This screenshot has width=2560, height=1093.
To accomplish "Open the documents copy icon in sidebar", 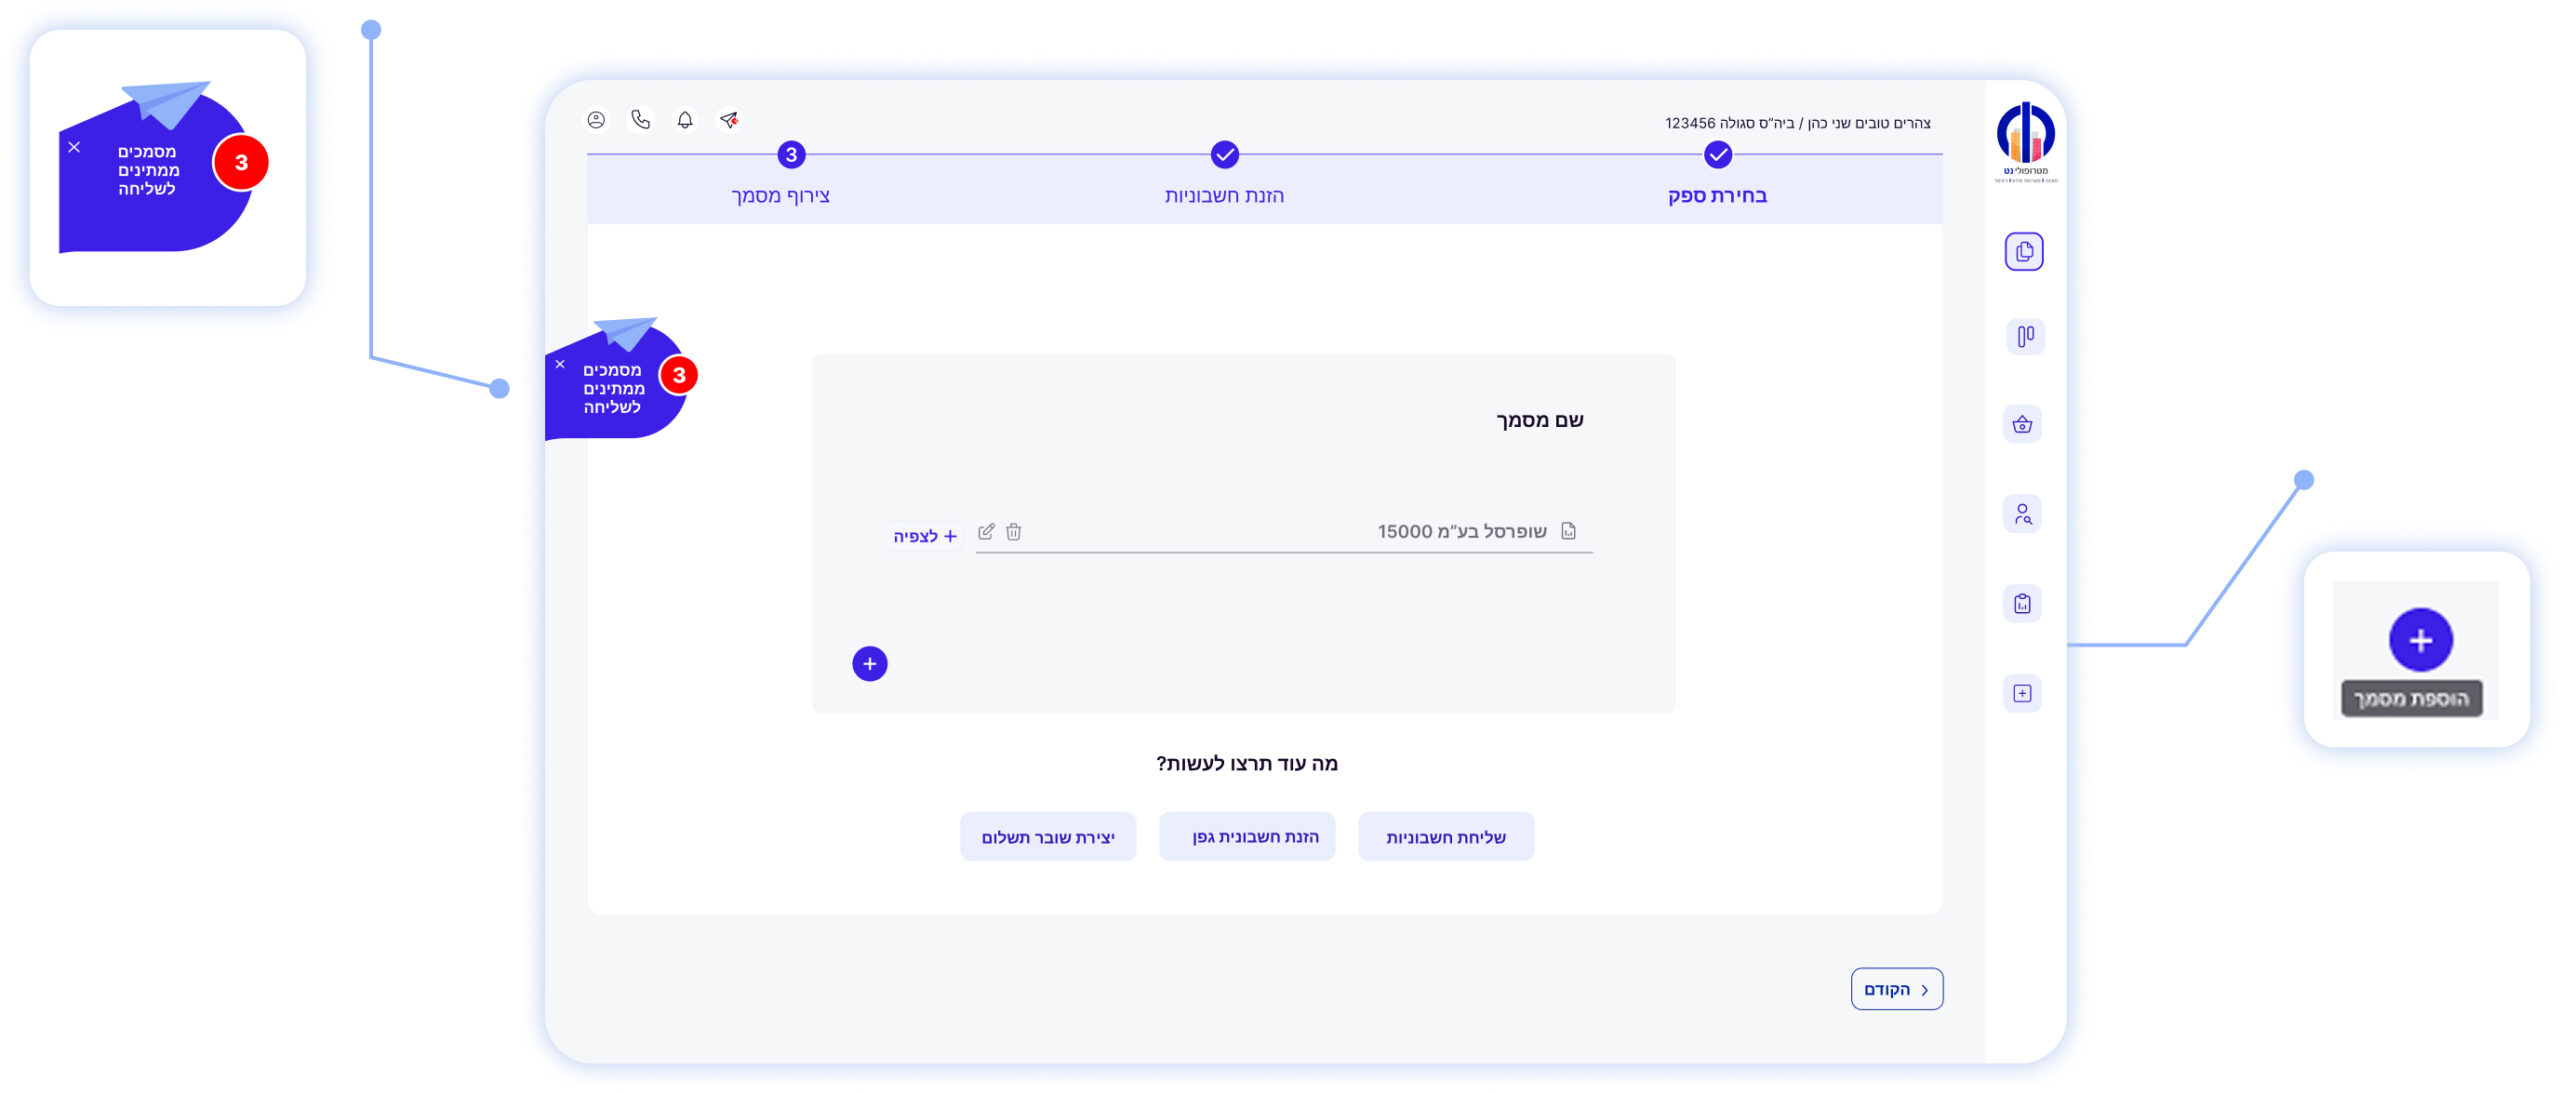I will [x=2023, y=252].
